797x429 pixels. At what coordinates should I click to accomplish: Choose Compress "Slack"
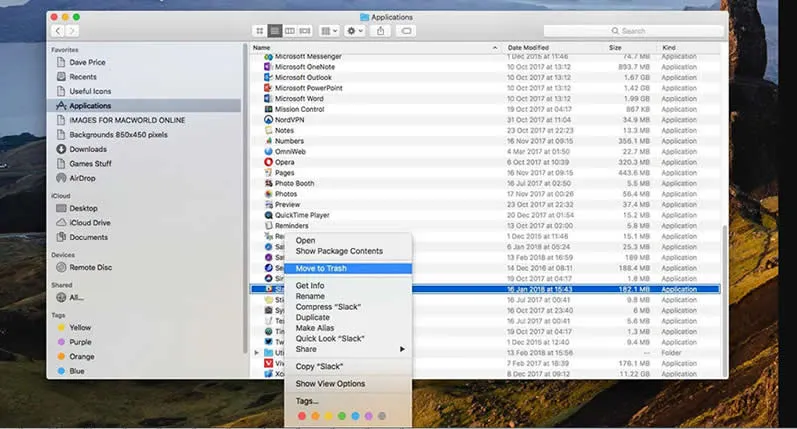coord(348,307)
